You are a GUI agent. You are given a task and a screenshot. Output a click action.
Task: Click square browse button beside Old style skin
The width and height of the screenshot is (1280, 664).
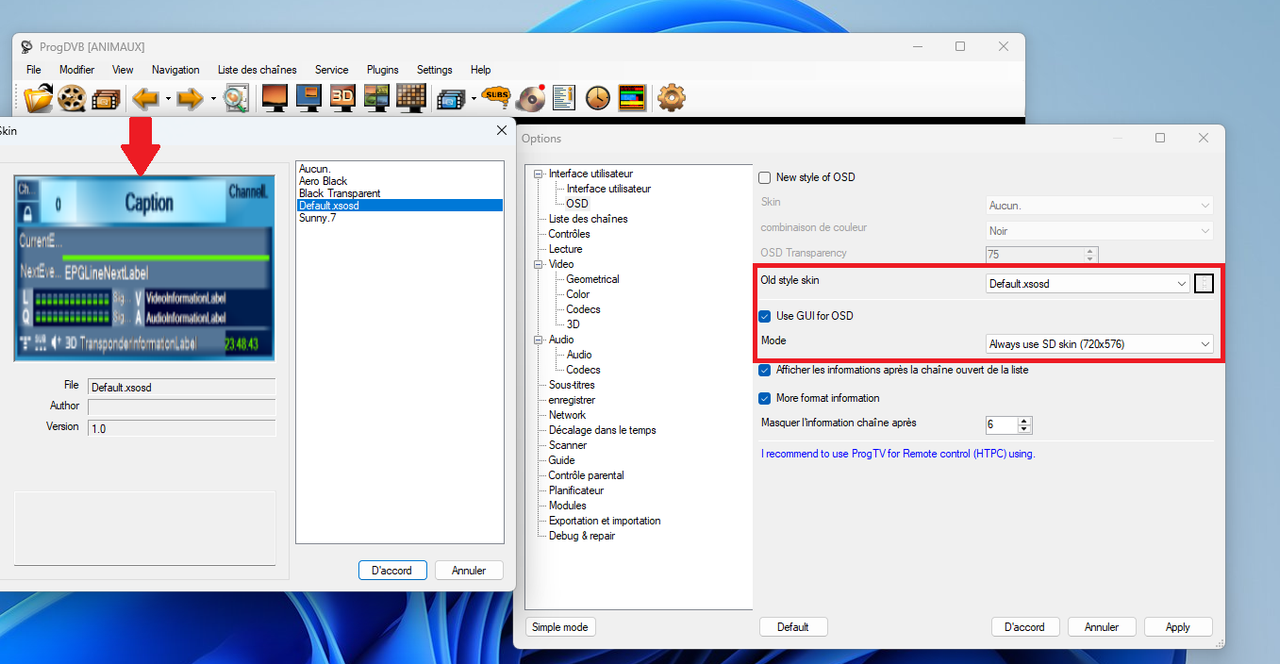(x=1204, y=284)
